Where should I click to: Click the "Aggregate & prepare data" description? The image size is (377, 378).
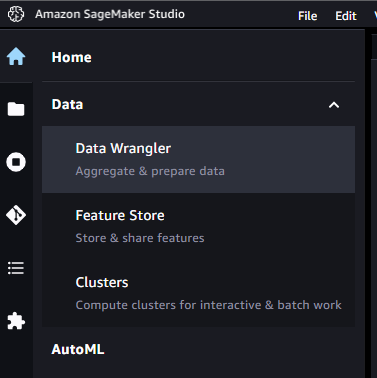click(x=150, y=171)
